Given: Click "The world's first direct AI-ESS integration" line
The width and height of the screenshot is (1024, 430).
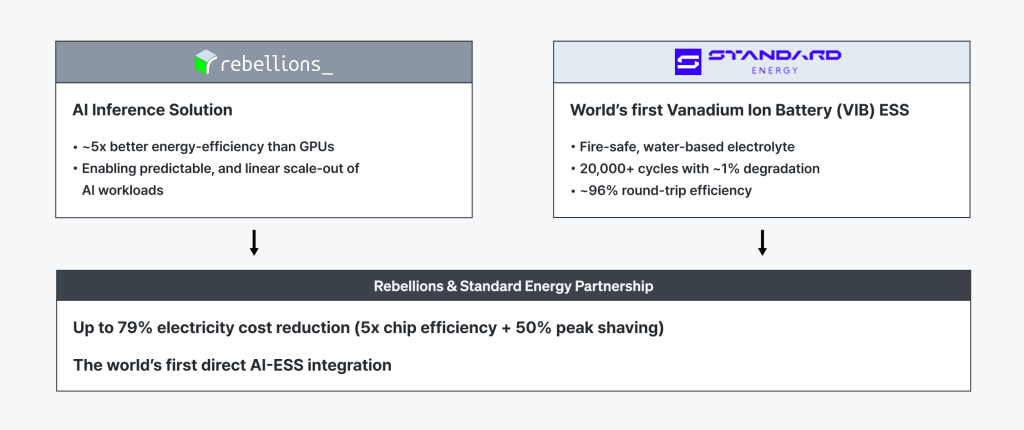Looking at the screenshot, I should click(232, 365).
